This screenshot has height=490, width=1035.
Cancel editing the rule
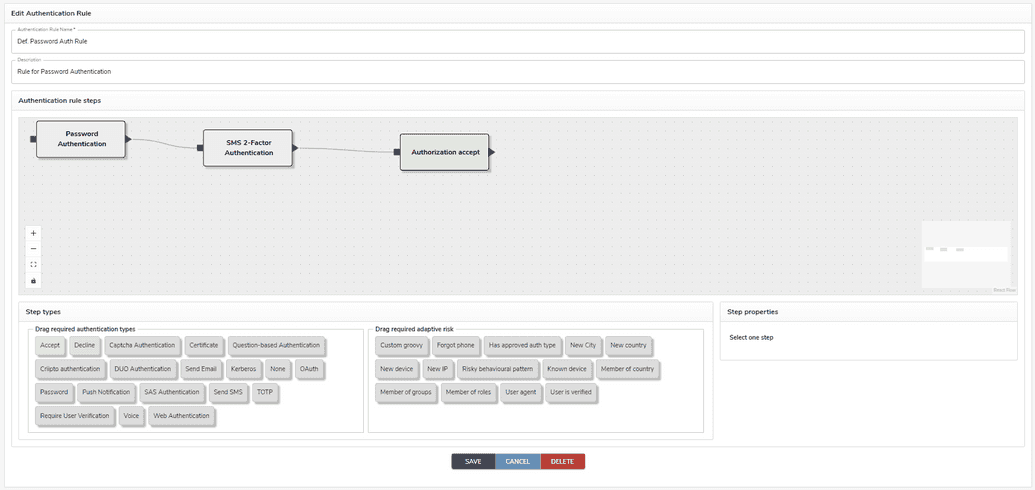[517, 461]
